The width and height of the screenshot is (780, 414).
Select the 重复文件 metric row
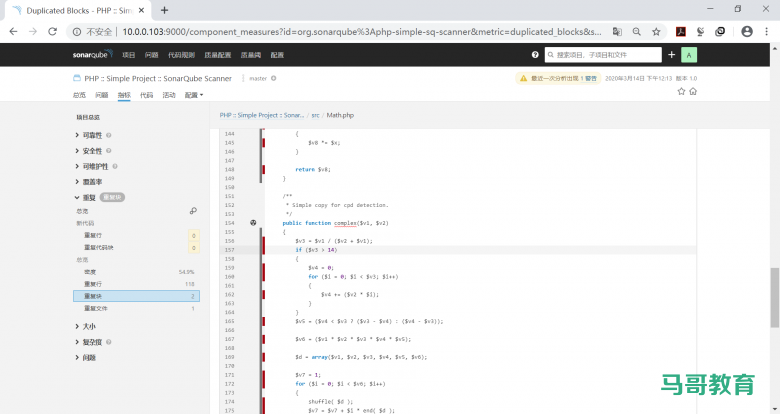coord(136,308)
